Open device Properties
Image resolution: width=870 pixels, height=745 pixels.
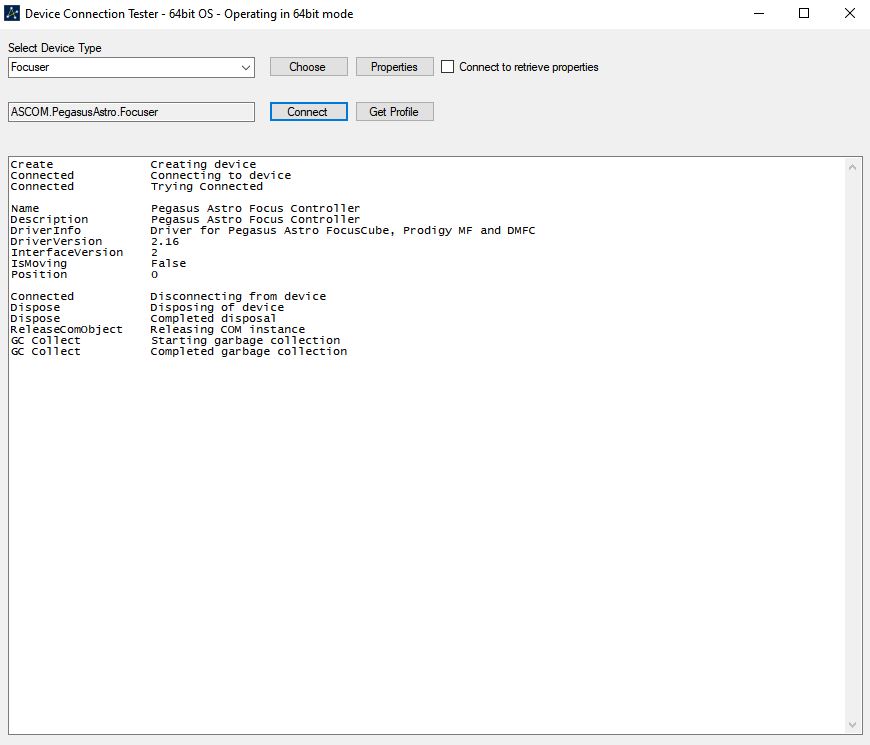coord(394,67)
